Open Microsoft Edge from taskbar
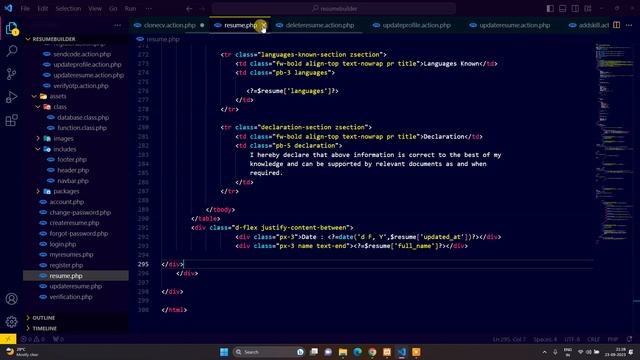 pos(358,352)
